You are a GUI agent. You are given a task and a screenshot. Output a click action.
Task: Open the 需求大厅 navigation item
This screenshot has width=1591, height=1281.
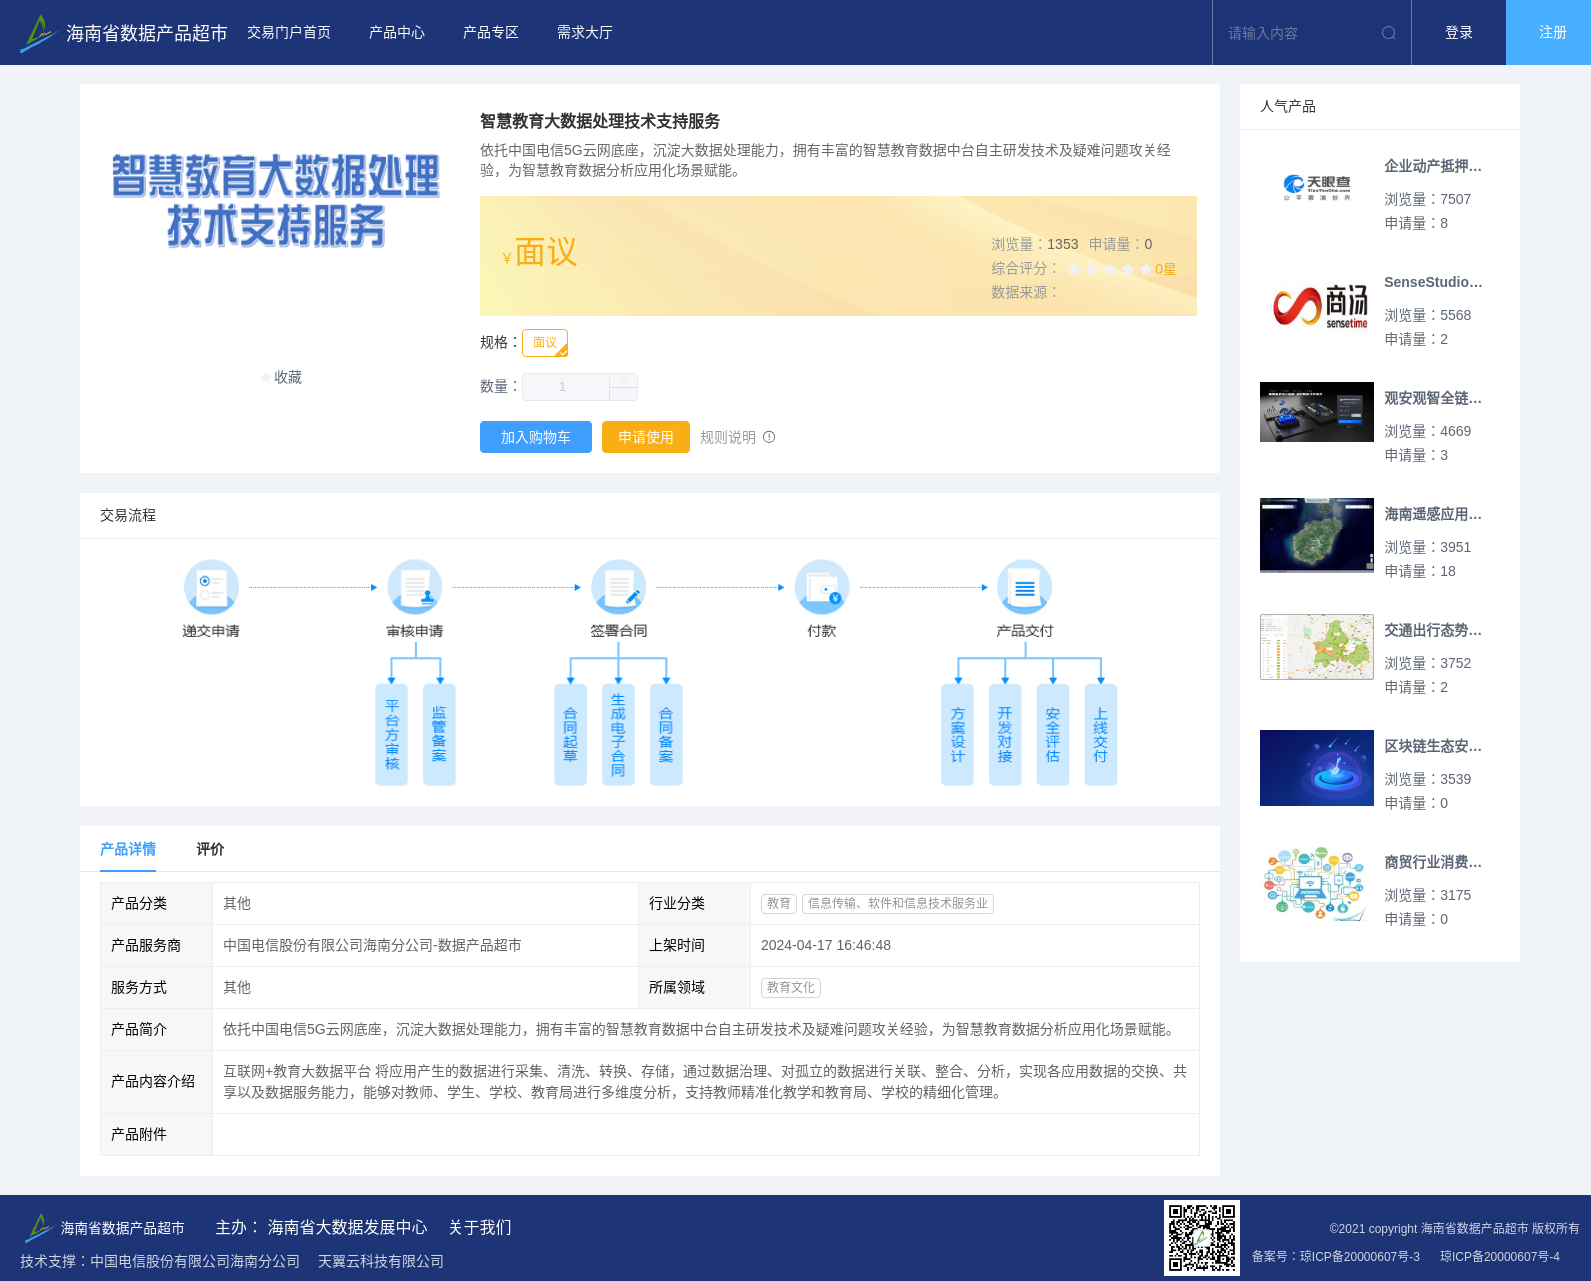pos(585,33)
